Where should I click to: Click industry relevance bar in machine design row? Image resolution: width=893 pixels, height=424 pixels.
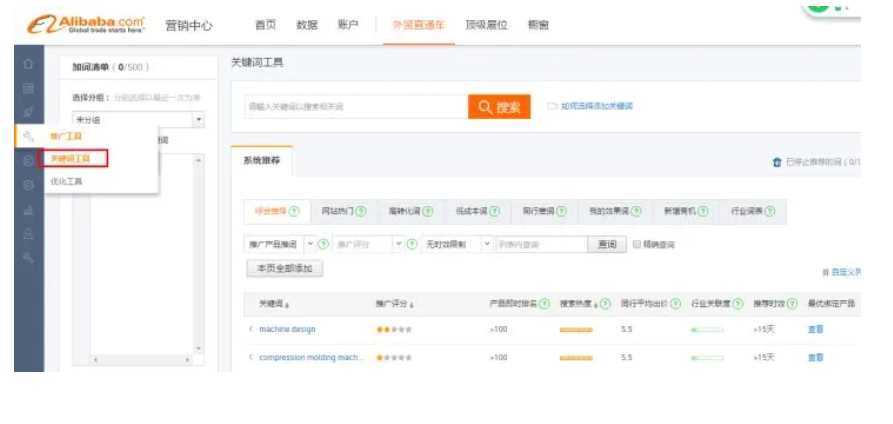pos(707,329)
